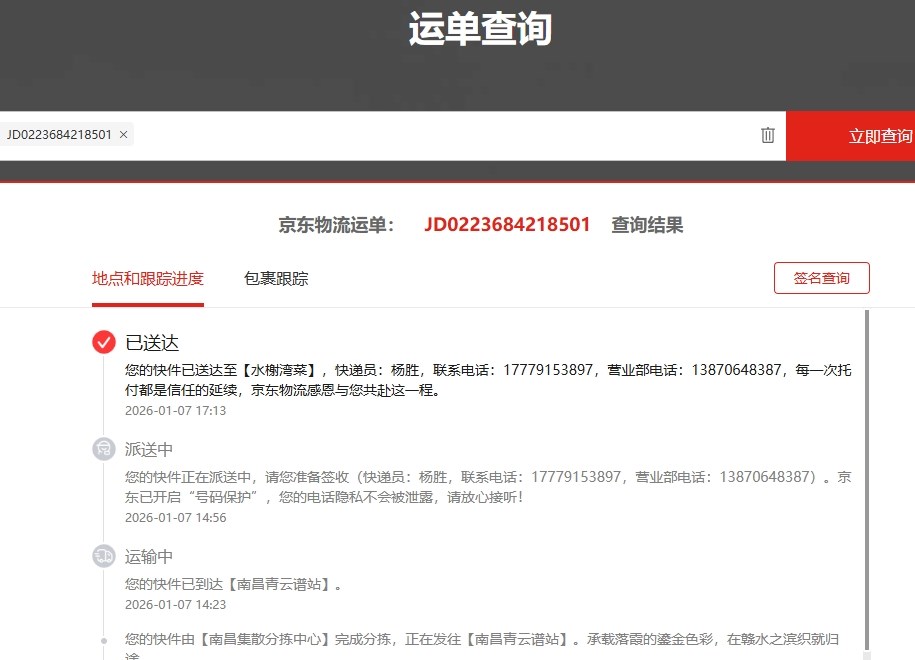Switch to the 包裹跟踪 tab

(276, 279)
